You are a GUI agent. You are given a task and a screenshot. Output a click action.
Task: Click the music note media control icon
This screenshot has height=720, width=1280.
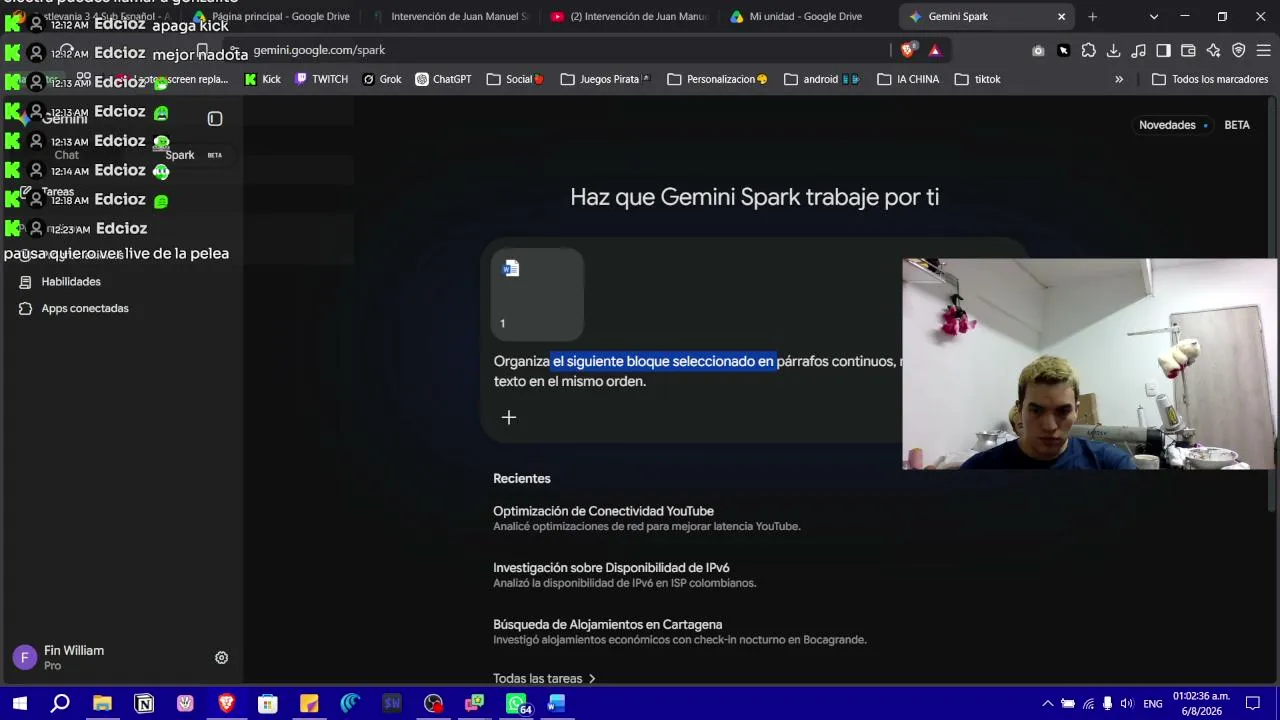coord(1138,51)
